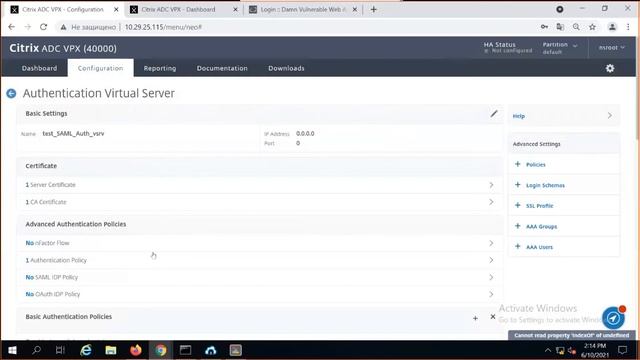Expand the Authentication Policy row
Screen dimensions: 640x360
coord(259,260)
